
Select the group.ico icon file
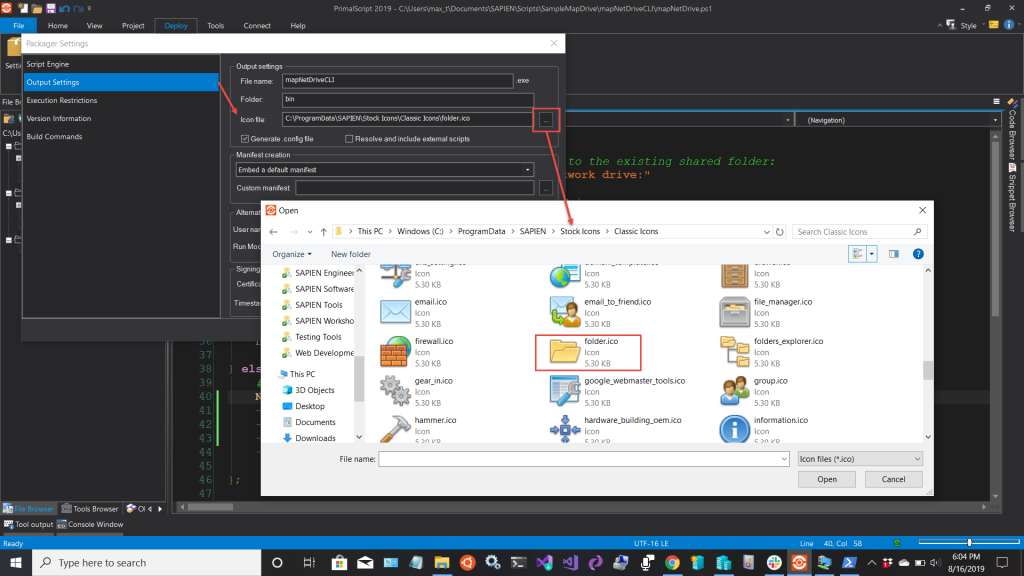754,391
